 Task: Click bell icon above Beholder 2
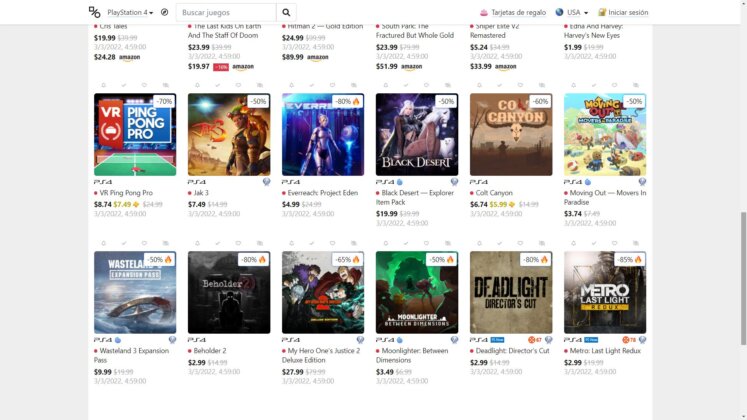click(197, 243)
